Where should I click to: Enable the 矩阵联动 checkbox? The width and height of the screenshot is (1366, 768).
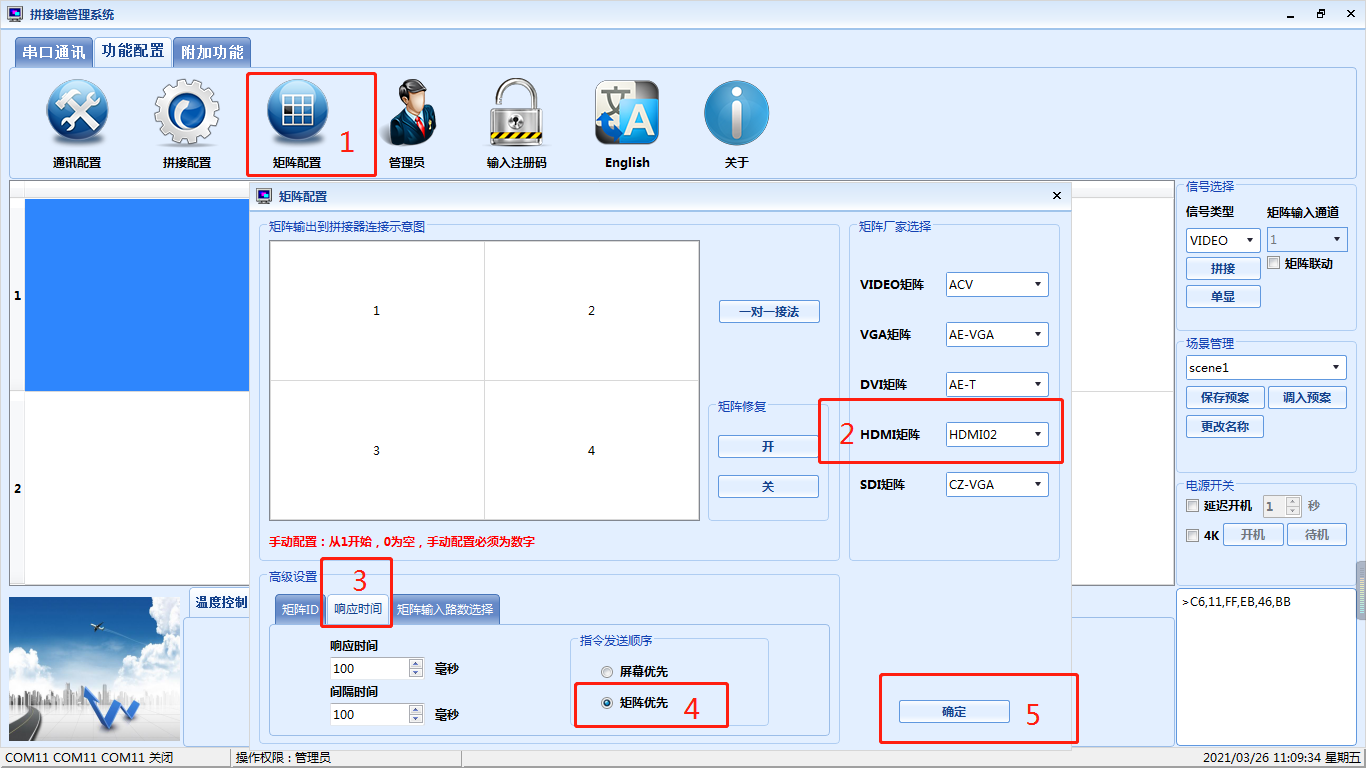point(1274,263)
